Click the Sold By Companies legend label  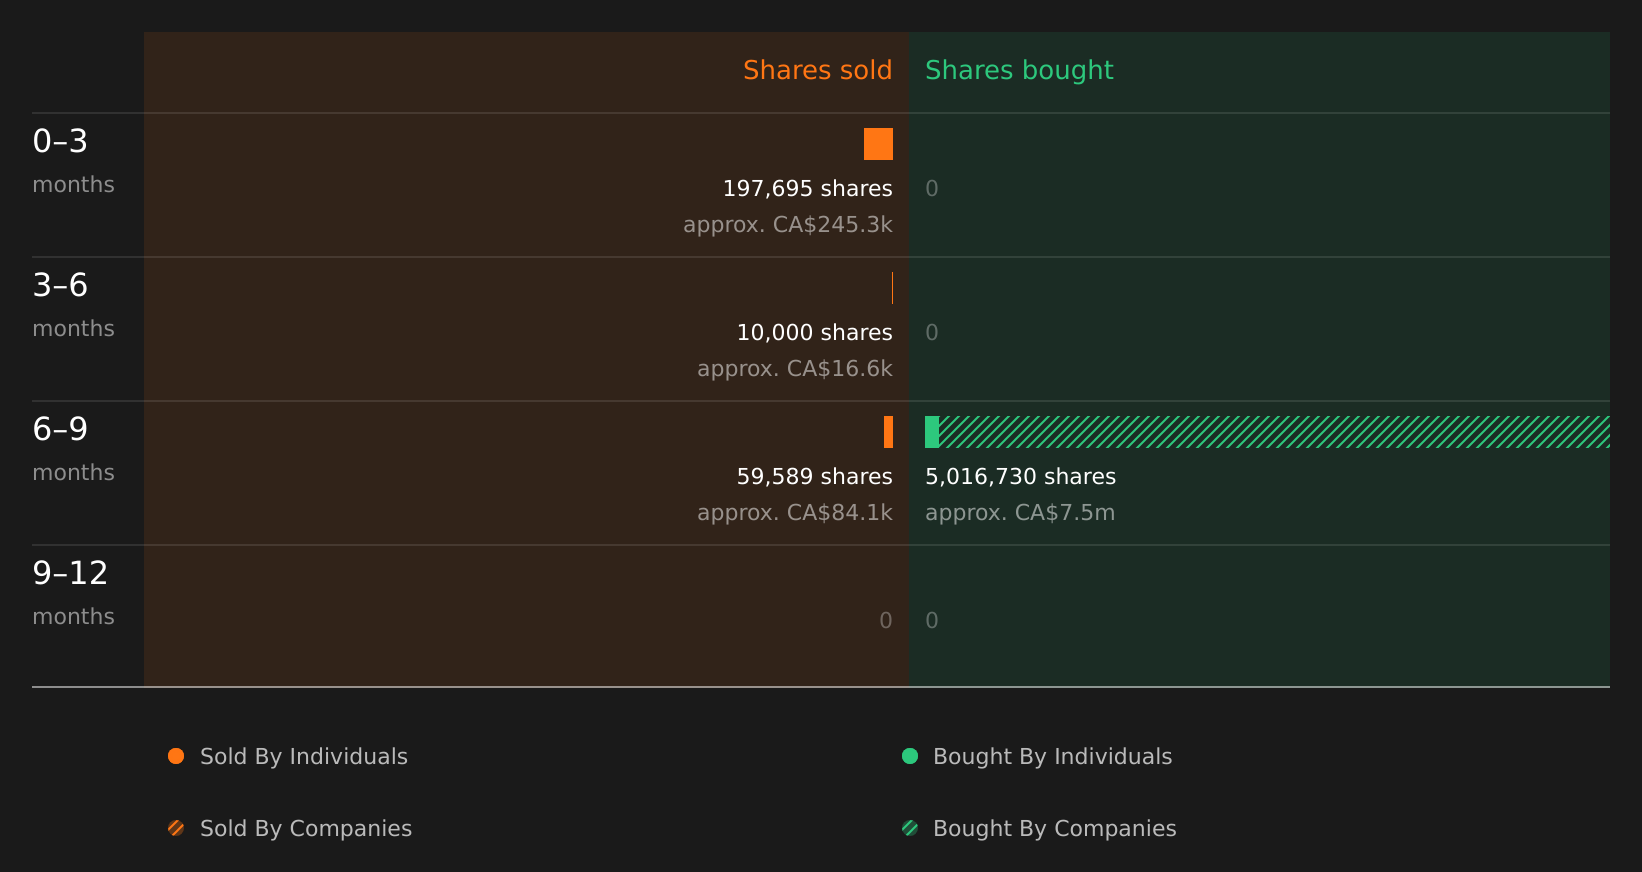tap(306, 828)
